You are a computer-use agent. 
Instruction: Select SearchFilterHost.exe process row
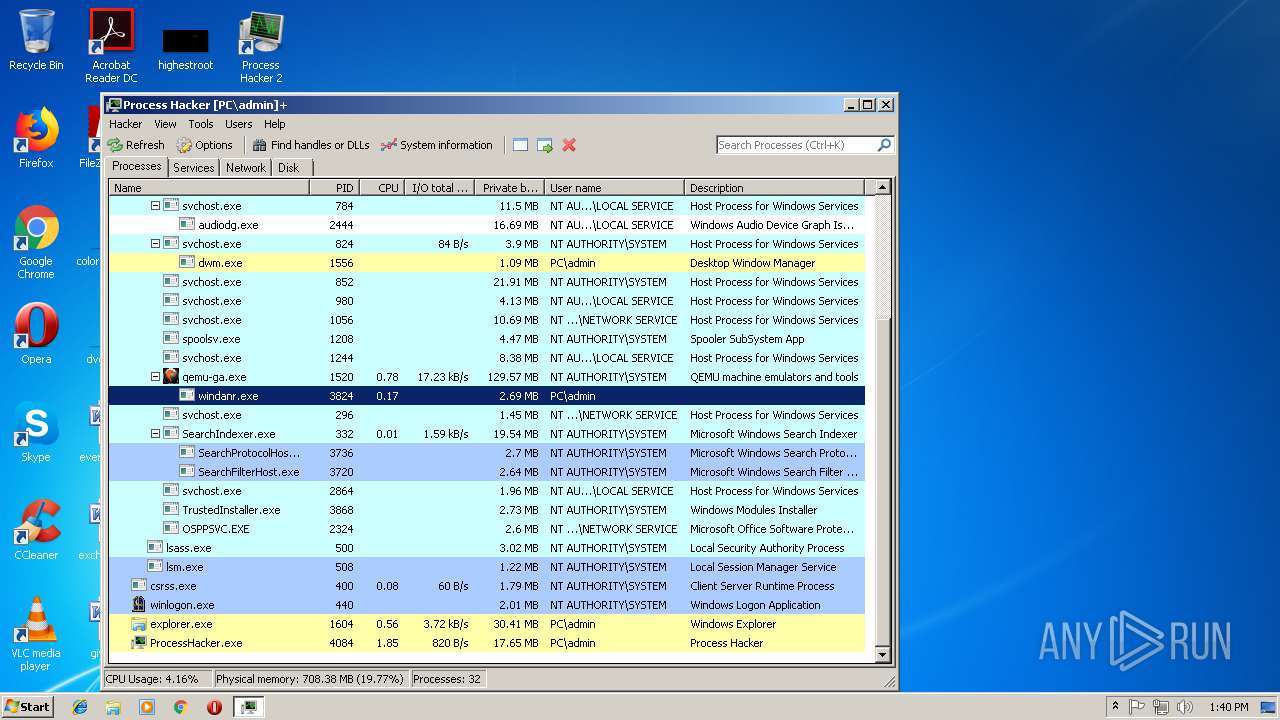click(486, 472)
